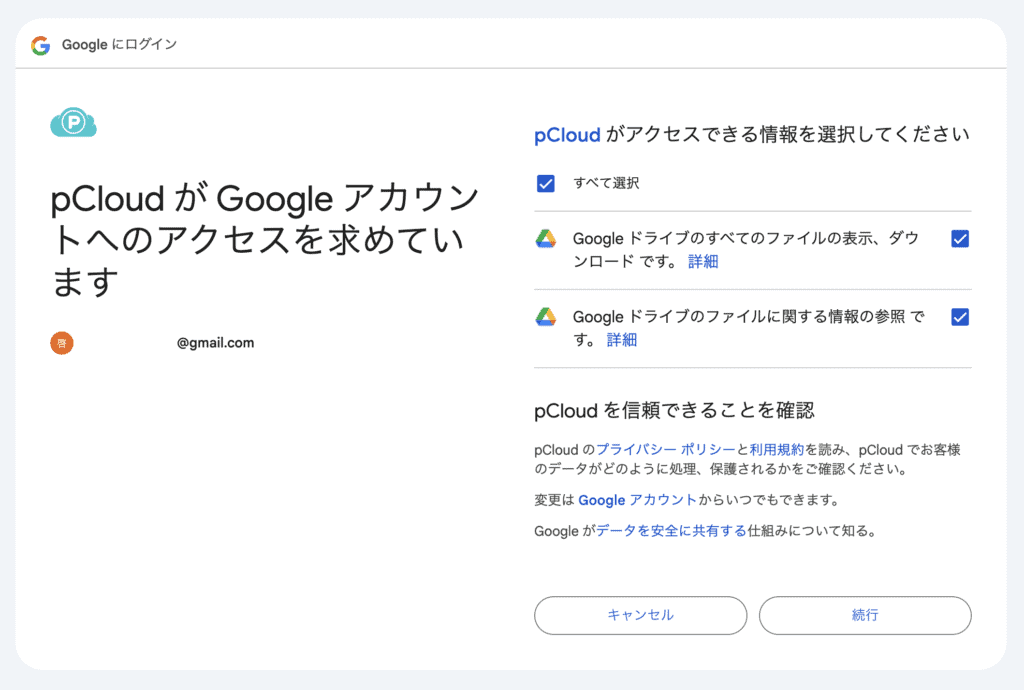
Task: Click the すべて選択 label text
Action: tap(606, 183)
